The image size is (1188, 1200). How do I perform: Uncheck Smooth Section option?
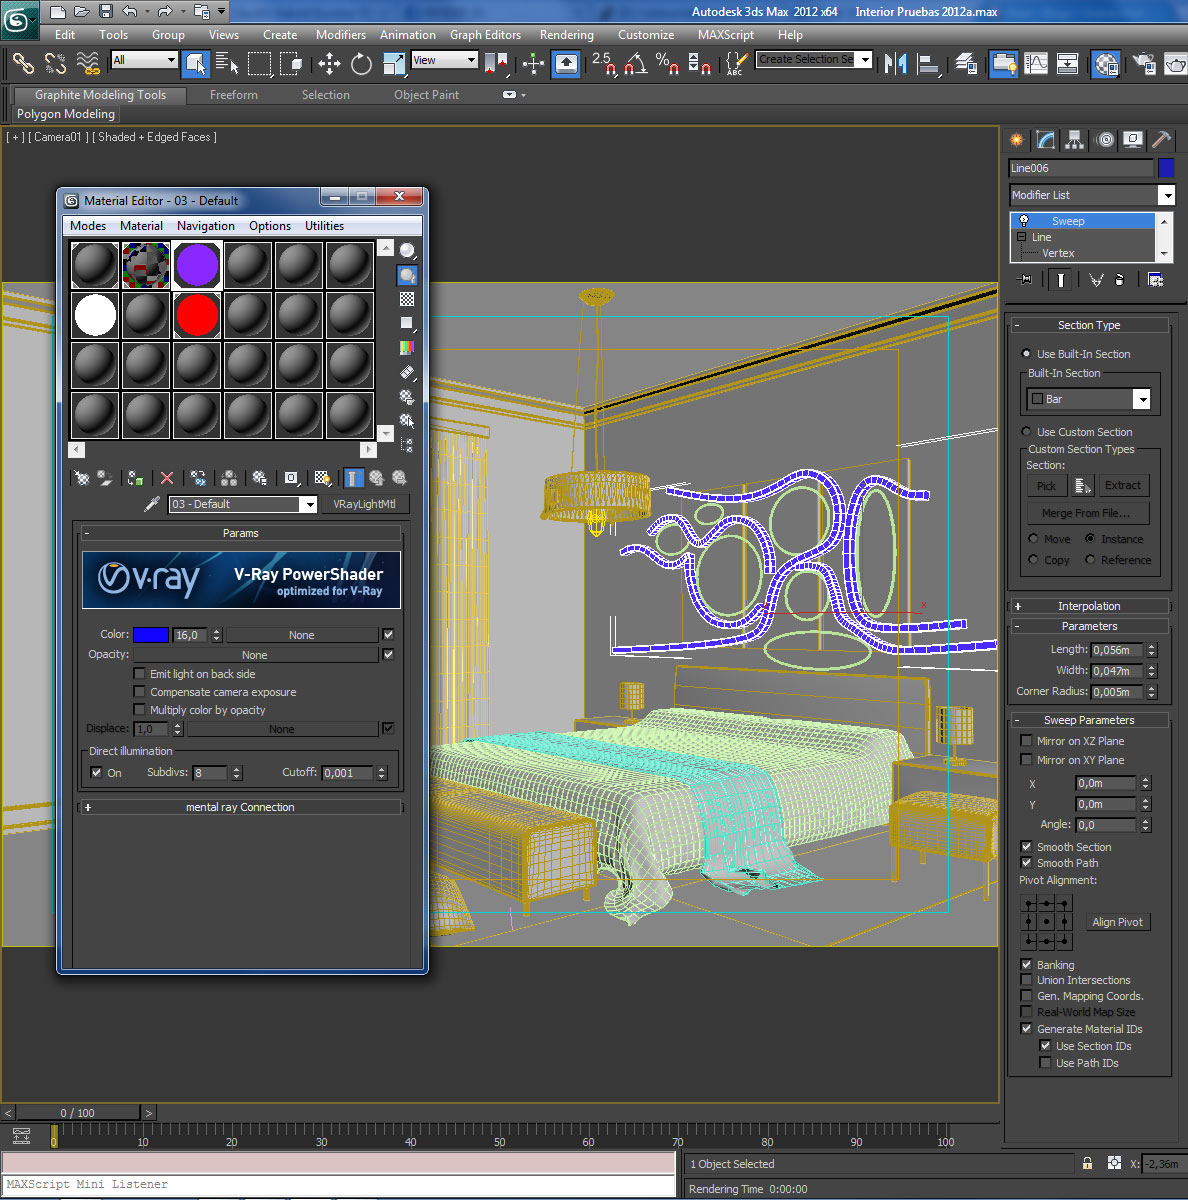(x=1026, y=846)
